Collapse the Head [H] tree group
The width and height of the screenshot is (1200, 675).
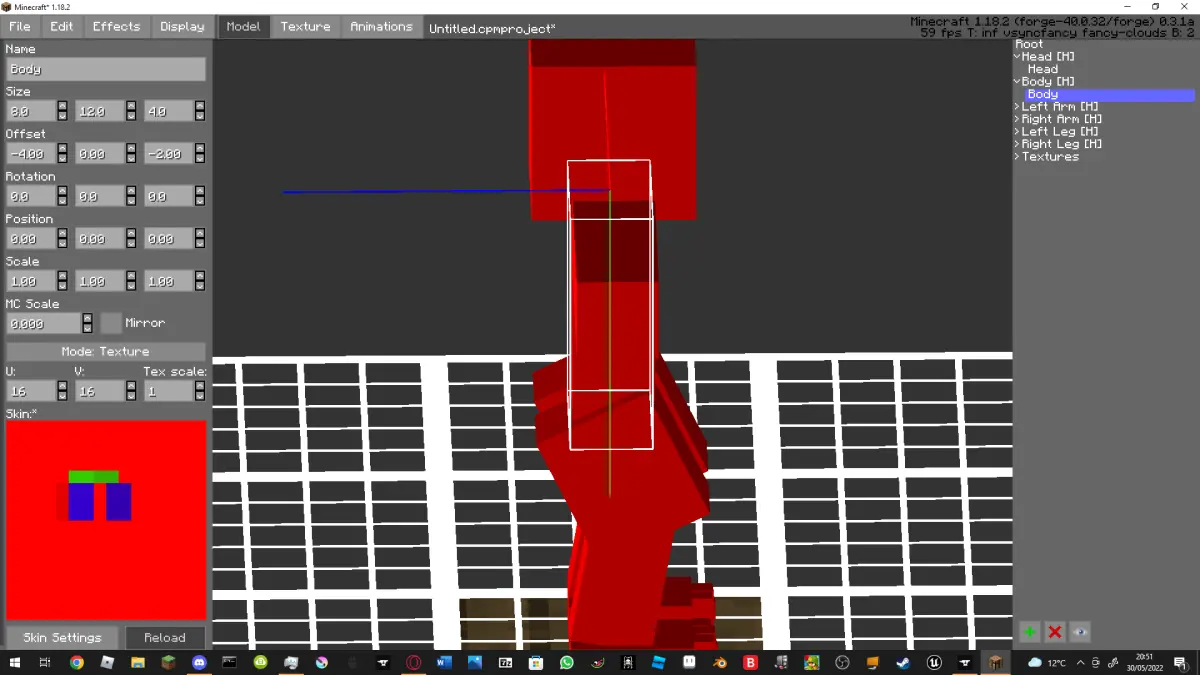[1017, 57]
